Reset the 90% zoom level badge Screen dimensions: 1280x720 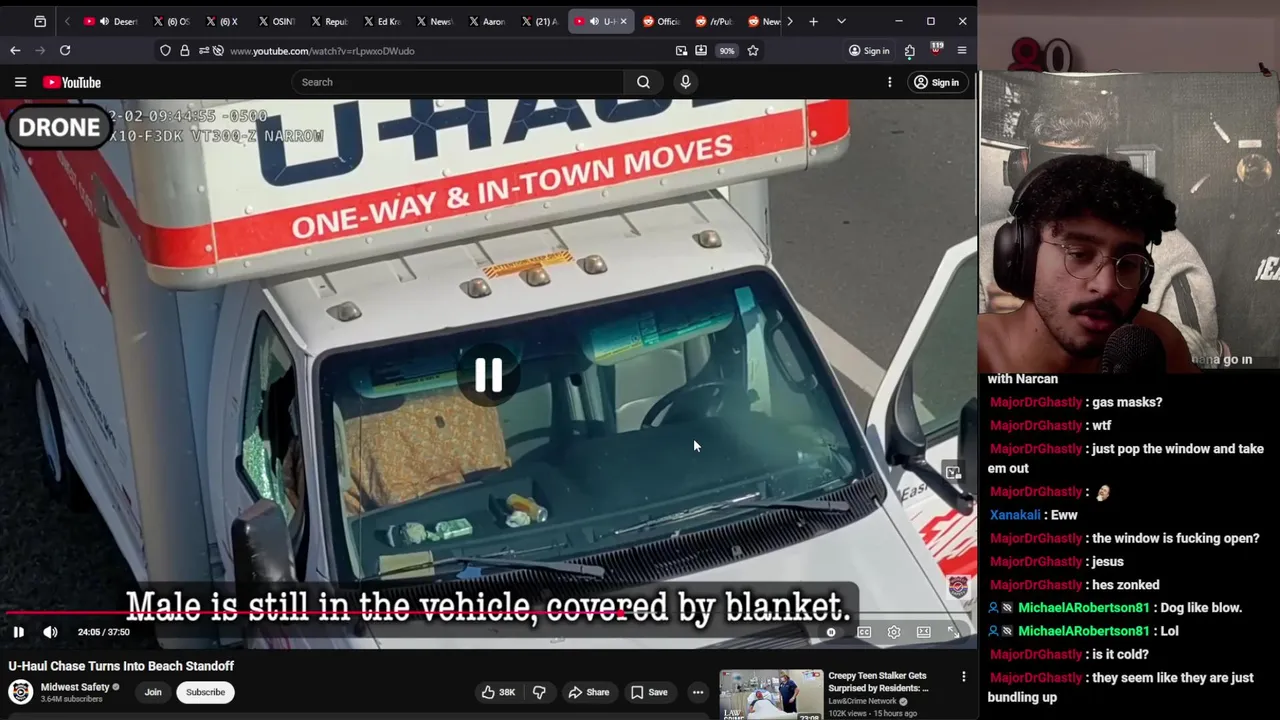click(727, 50)
